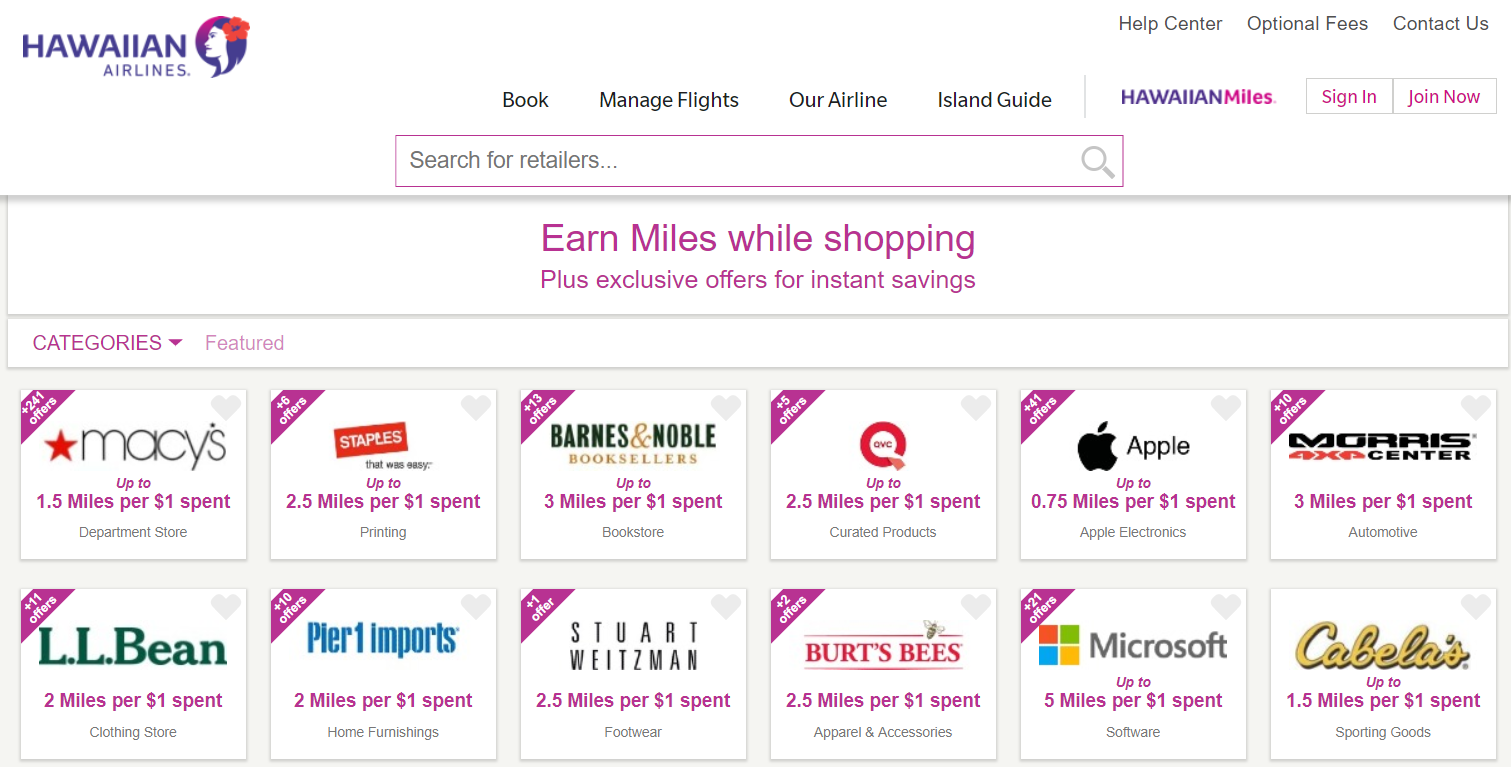
Task: Open the Our Airline menu
Action: coord(838,100)
